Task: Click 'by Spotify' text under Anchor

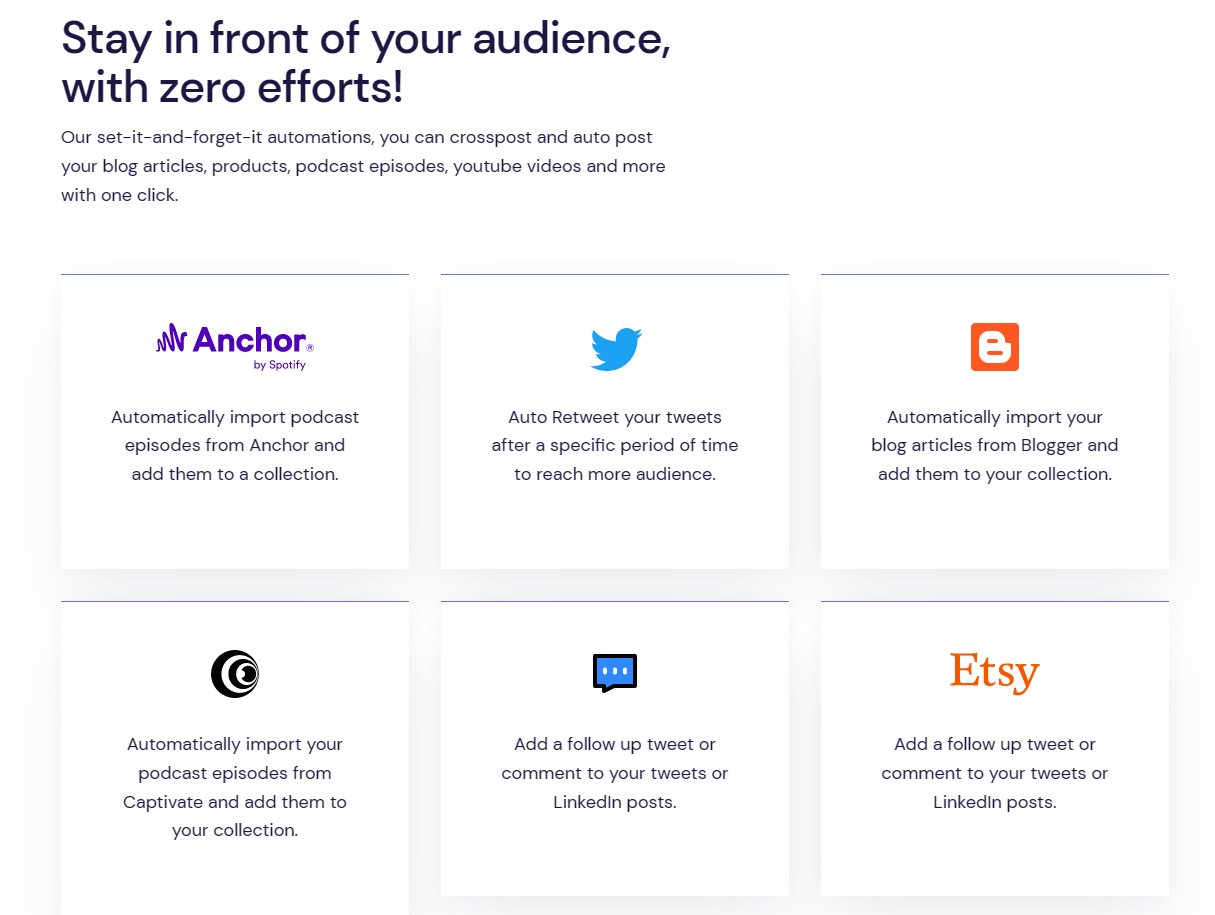Action: [280, 365]
